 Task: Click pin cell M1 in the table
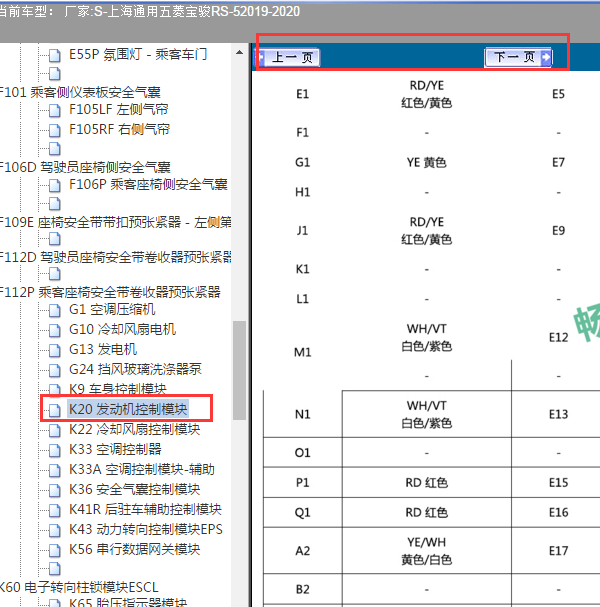coord(302,352)
